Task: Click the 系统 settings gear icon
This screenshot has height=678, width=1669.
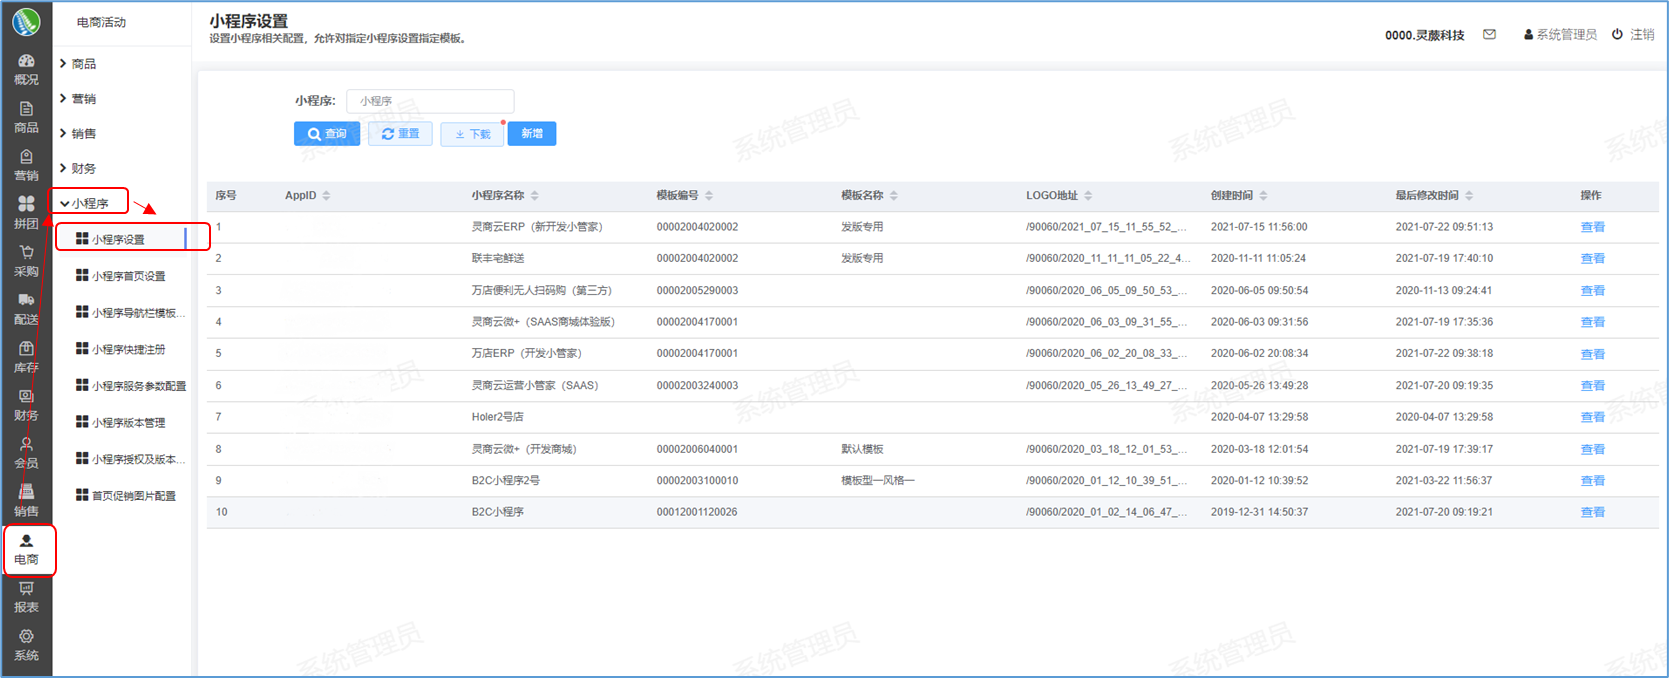Action: [x=26, y=644]
